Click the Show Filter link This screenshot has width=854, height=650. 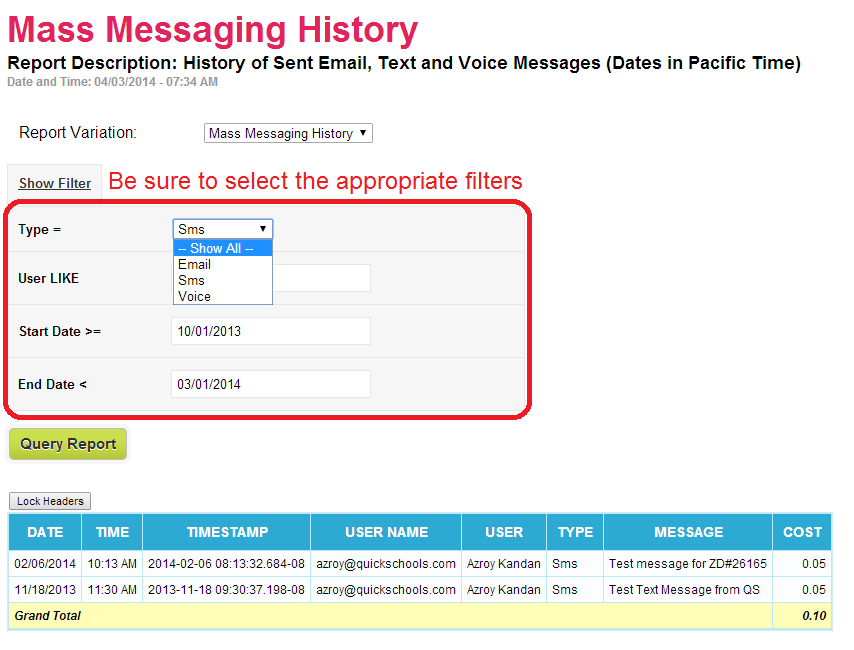tap(54, 183)
